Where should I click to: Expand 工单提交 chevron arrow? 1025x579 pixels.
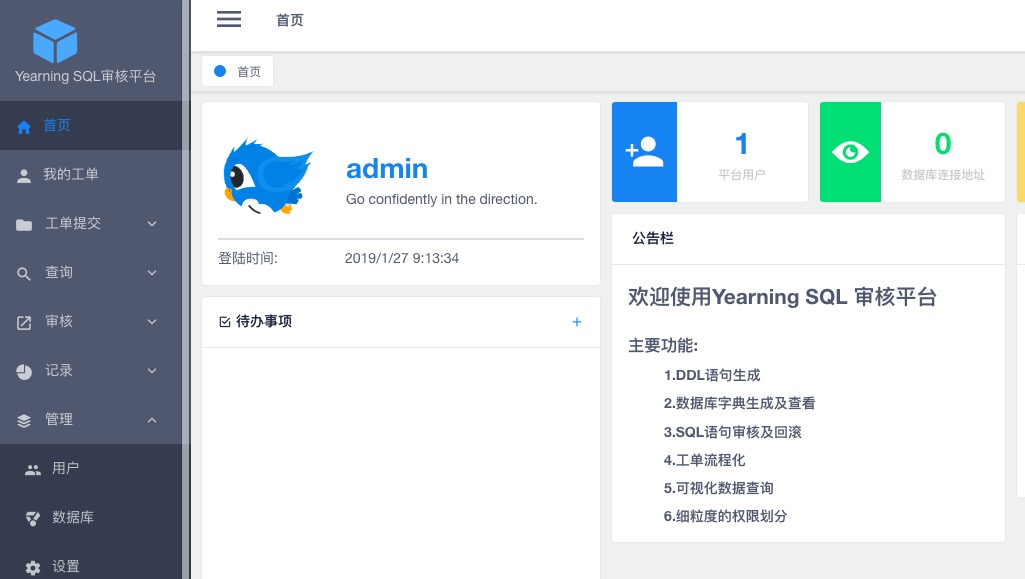point(152,223)
